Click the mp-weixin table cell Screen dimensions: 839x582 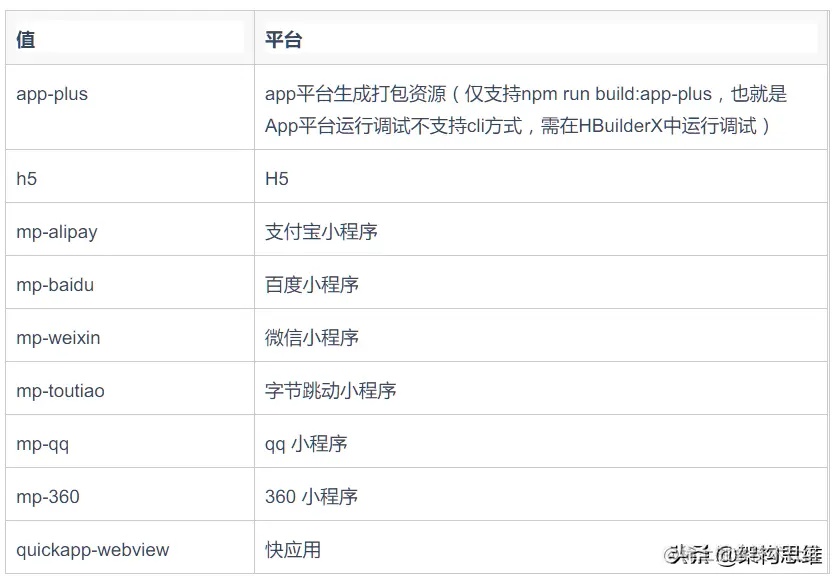pyautogui.click(x=54, y=337)
